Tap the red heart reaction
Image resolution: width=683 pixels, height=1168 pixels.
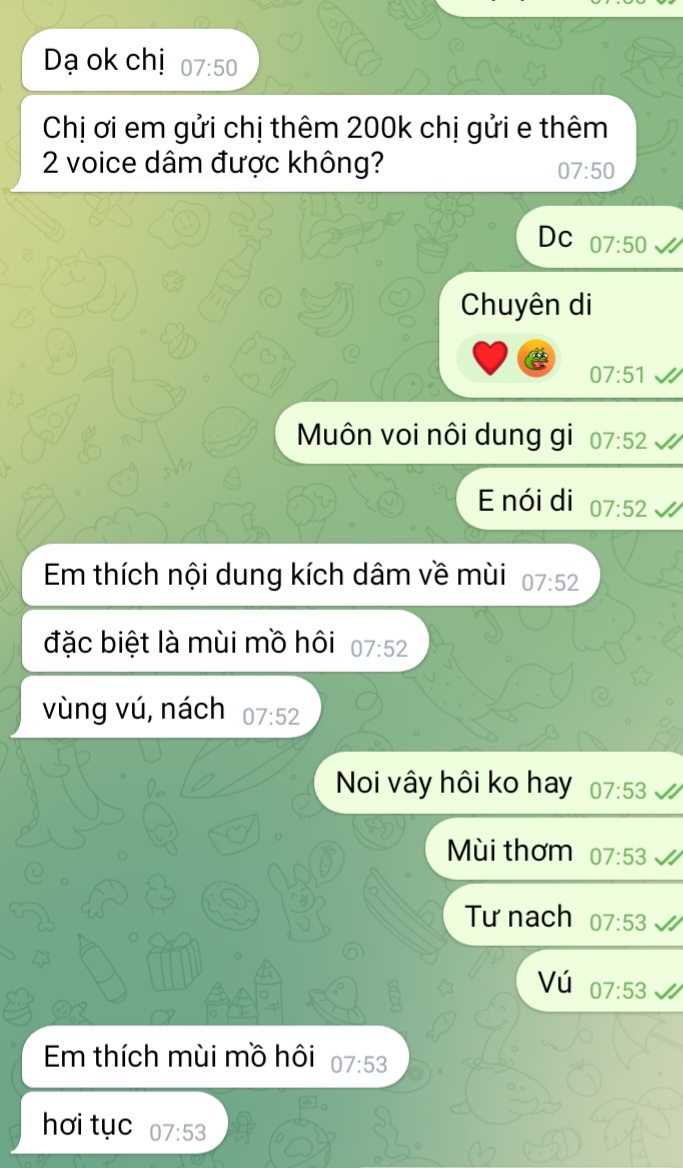(x=490, y=358)
